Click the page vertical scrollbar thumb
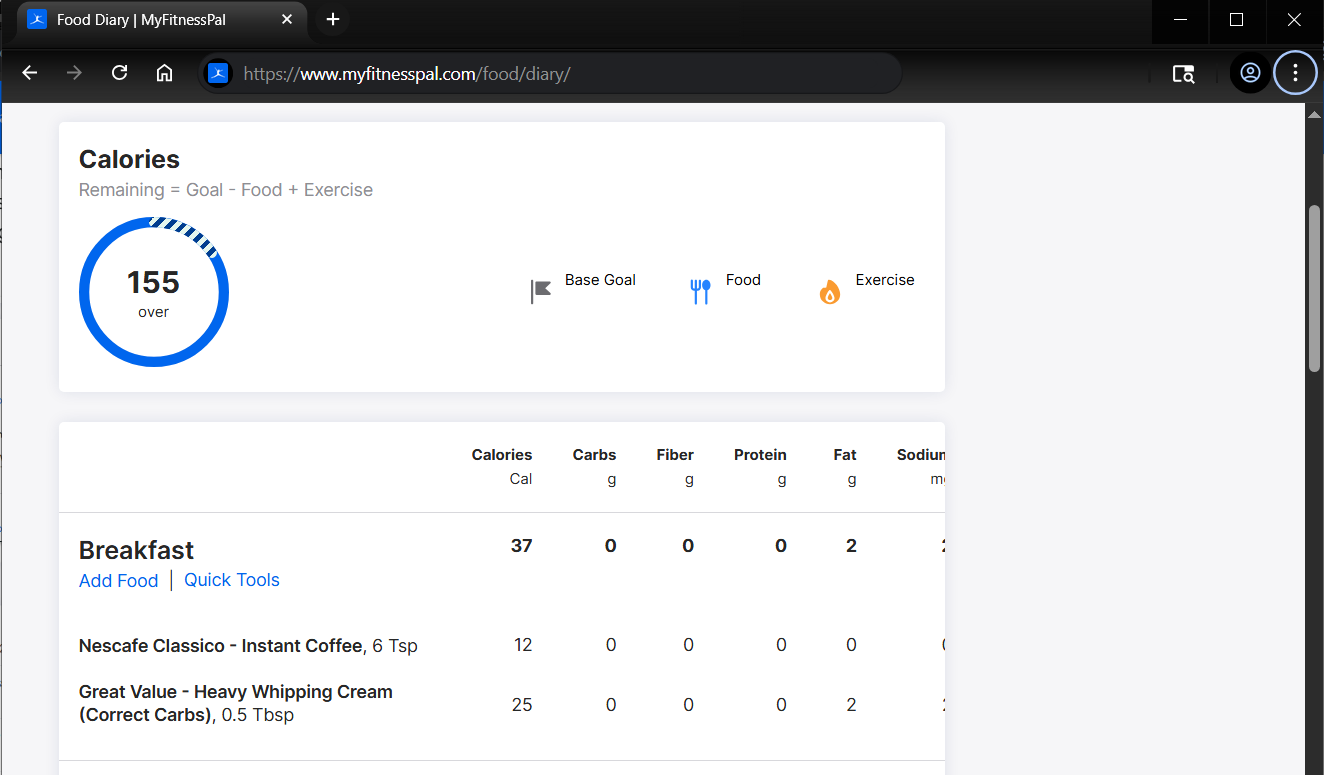 (x=1315, y=288)
